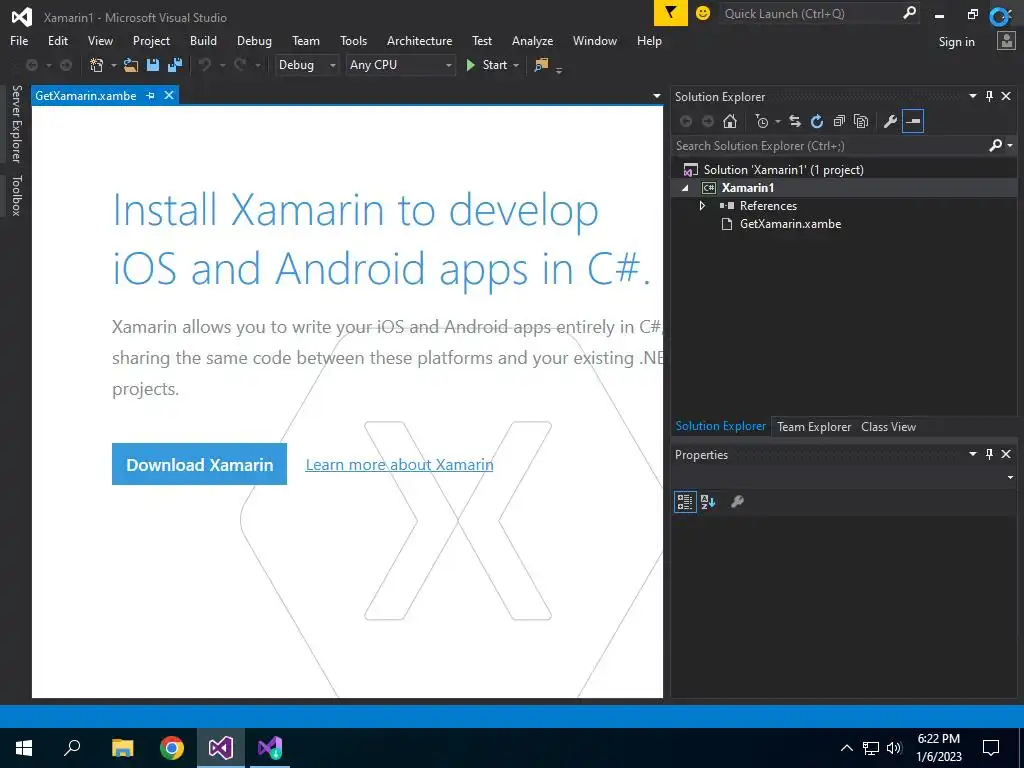This screenshot has height=768, width=1024.
Task: Toggle pin on GetXamarin.xambe tab
Action: [x=150, y=95]
